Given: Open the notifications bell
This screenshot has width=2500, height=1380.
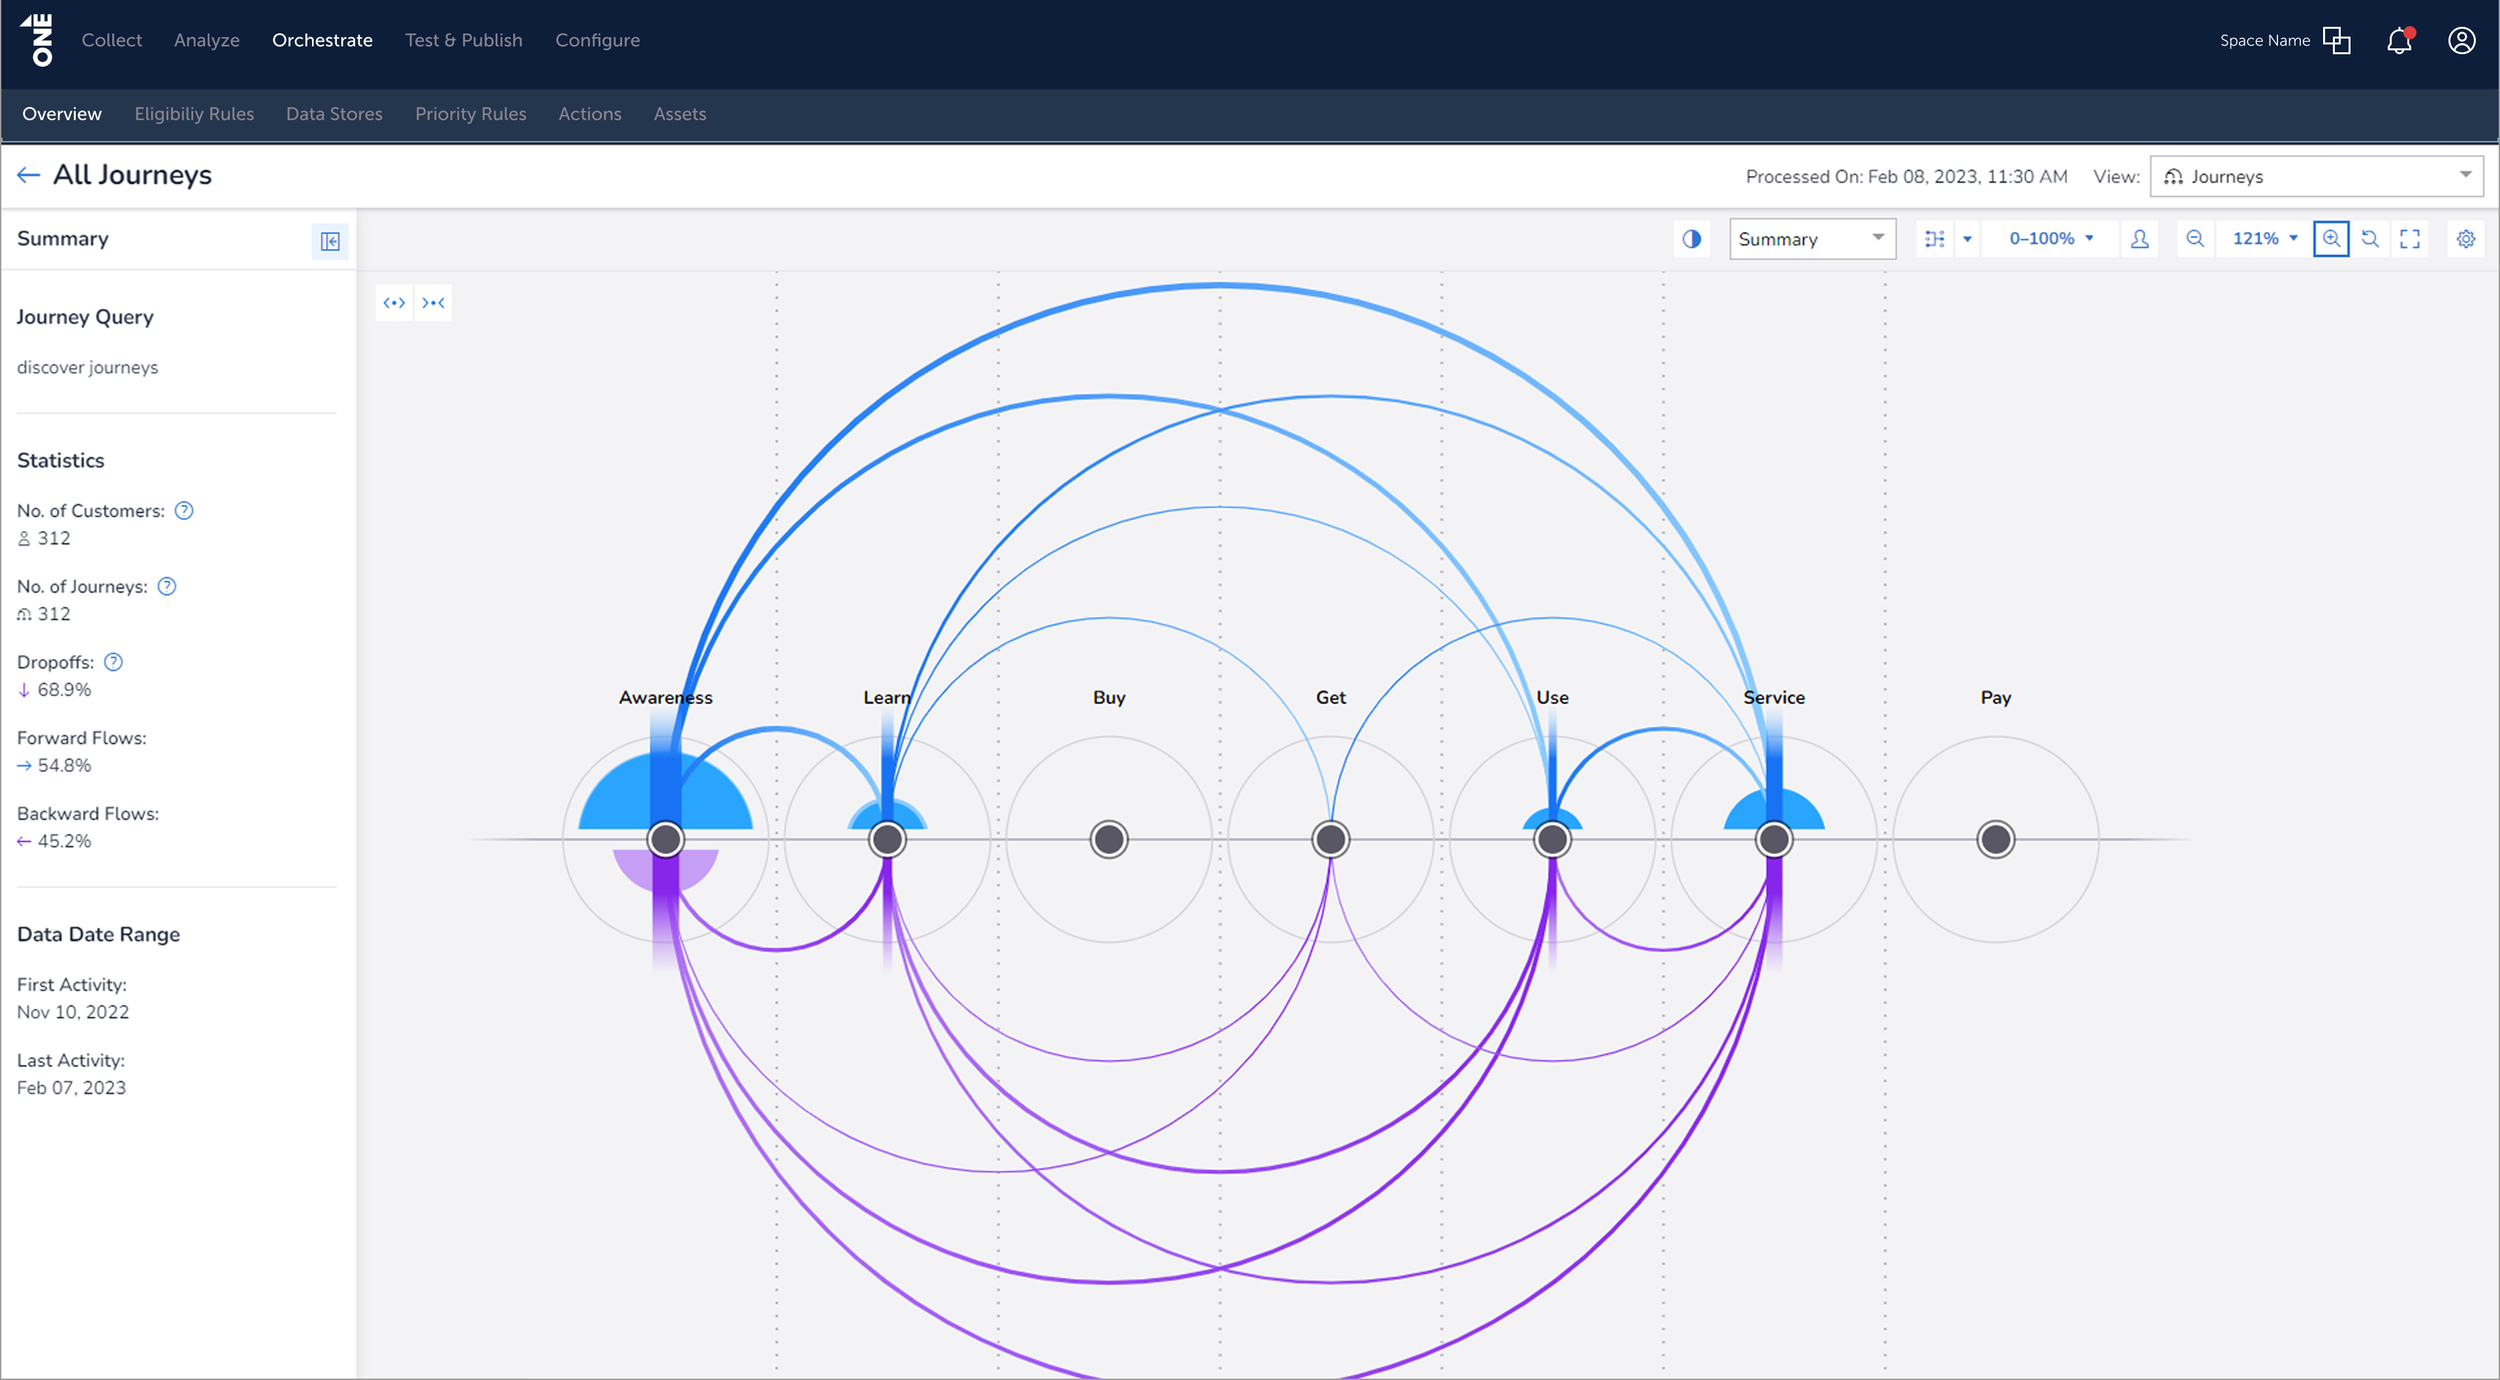Looking at the screenshot, I should [2399, 41].
